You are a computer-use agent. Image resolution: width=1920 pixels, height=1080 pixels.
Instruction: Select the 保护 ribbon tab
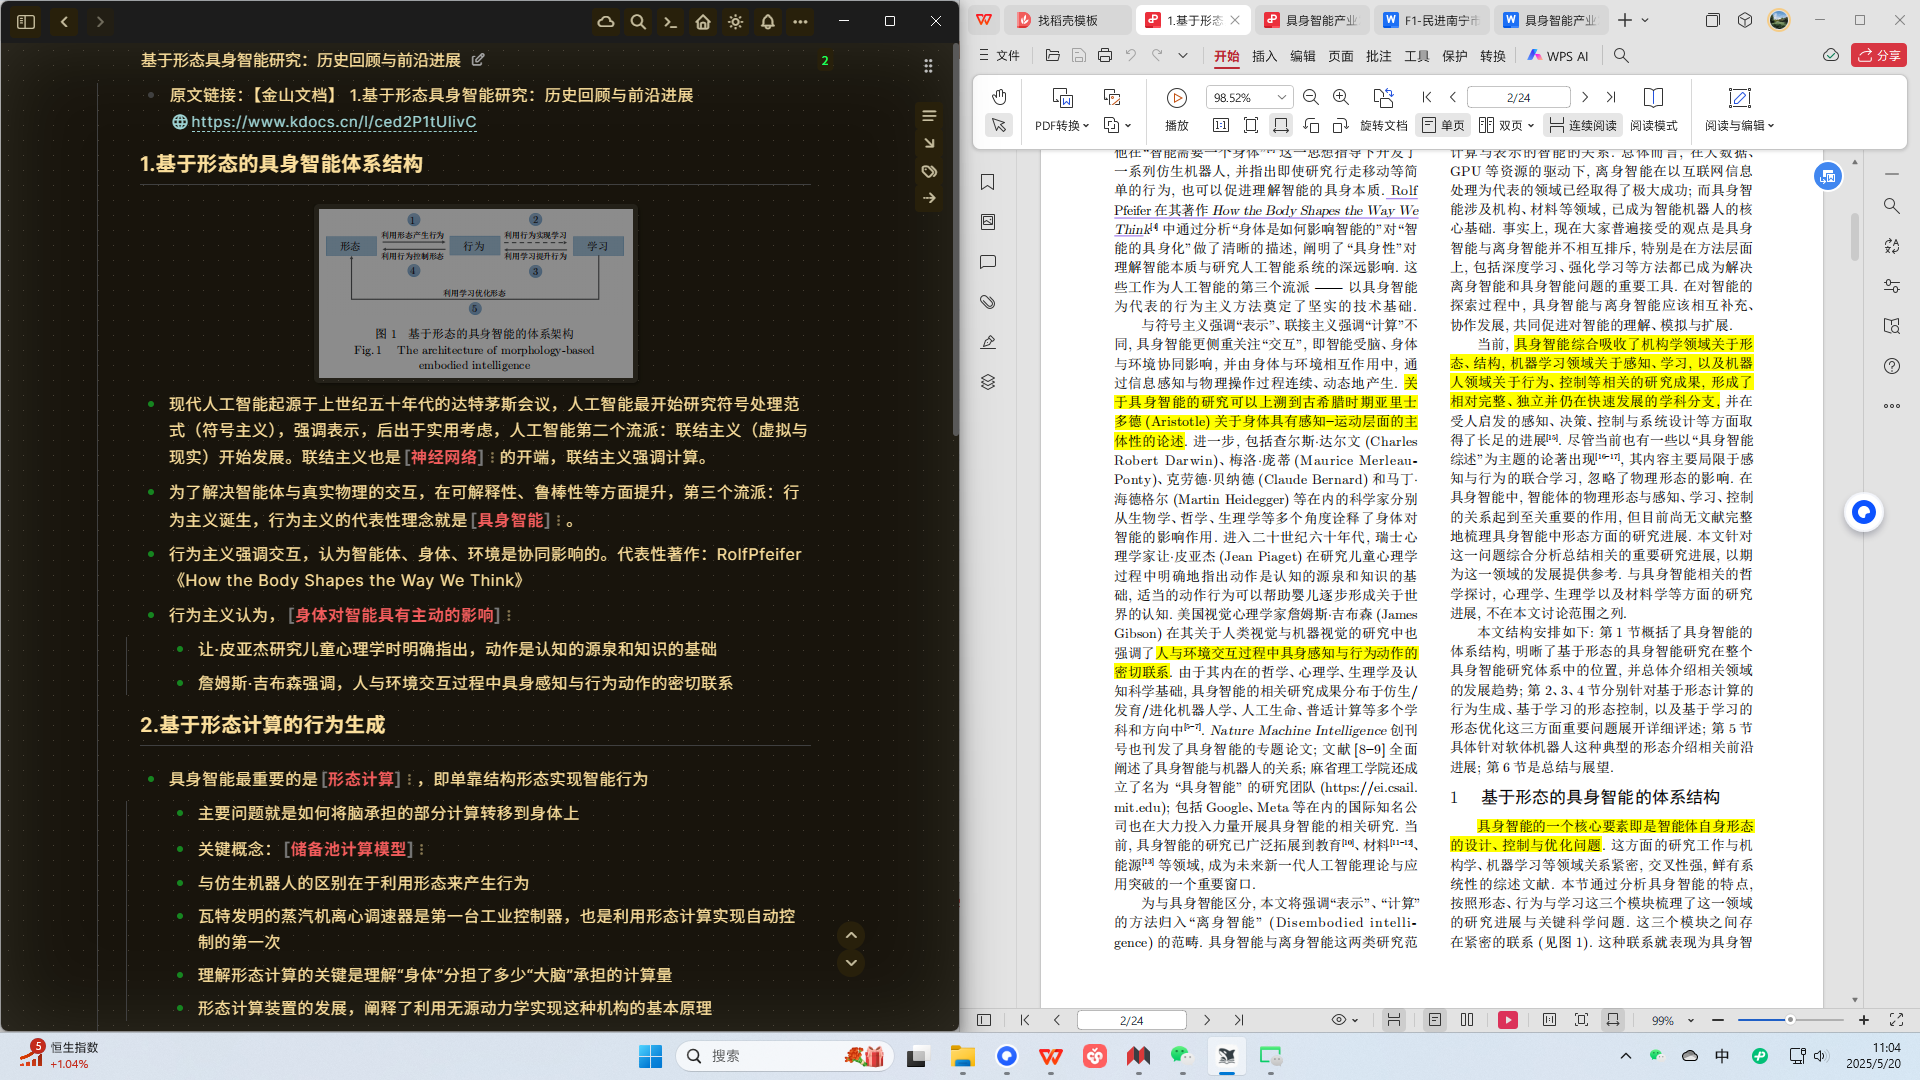1455,56
